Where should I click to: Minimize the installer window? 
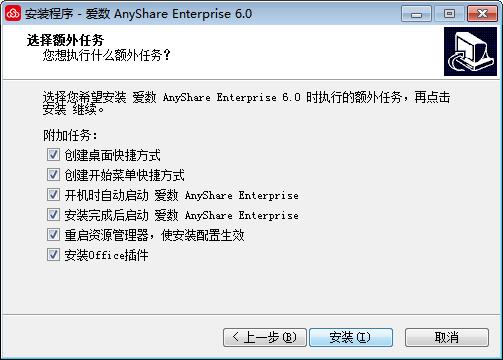416,14
